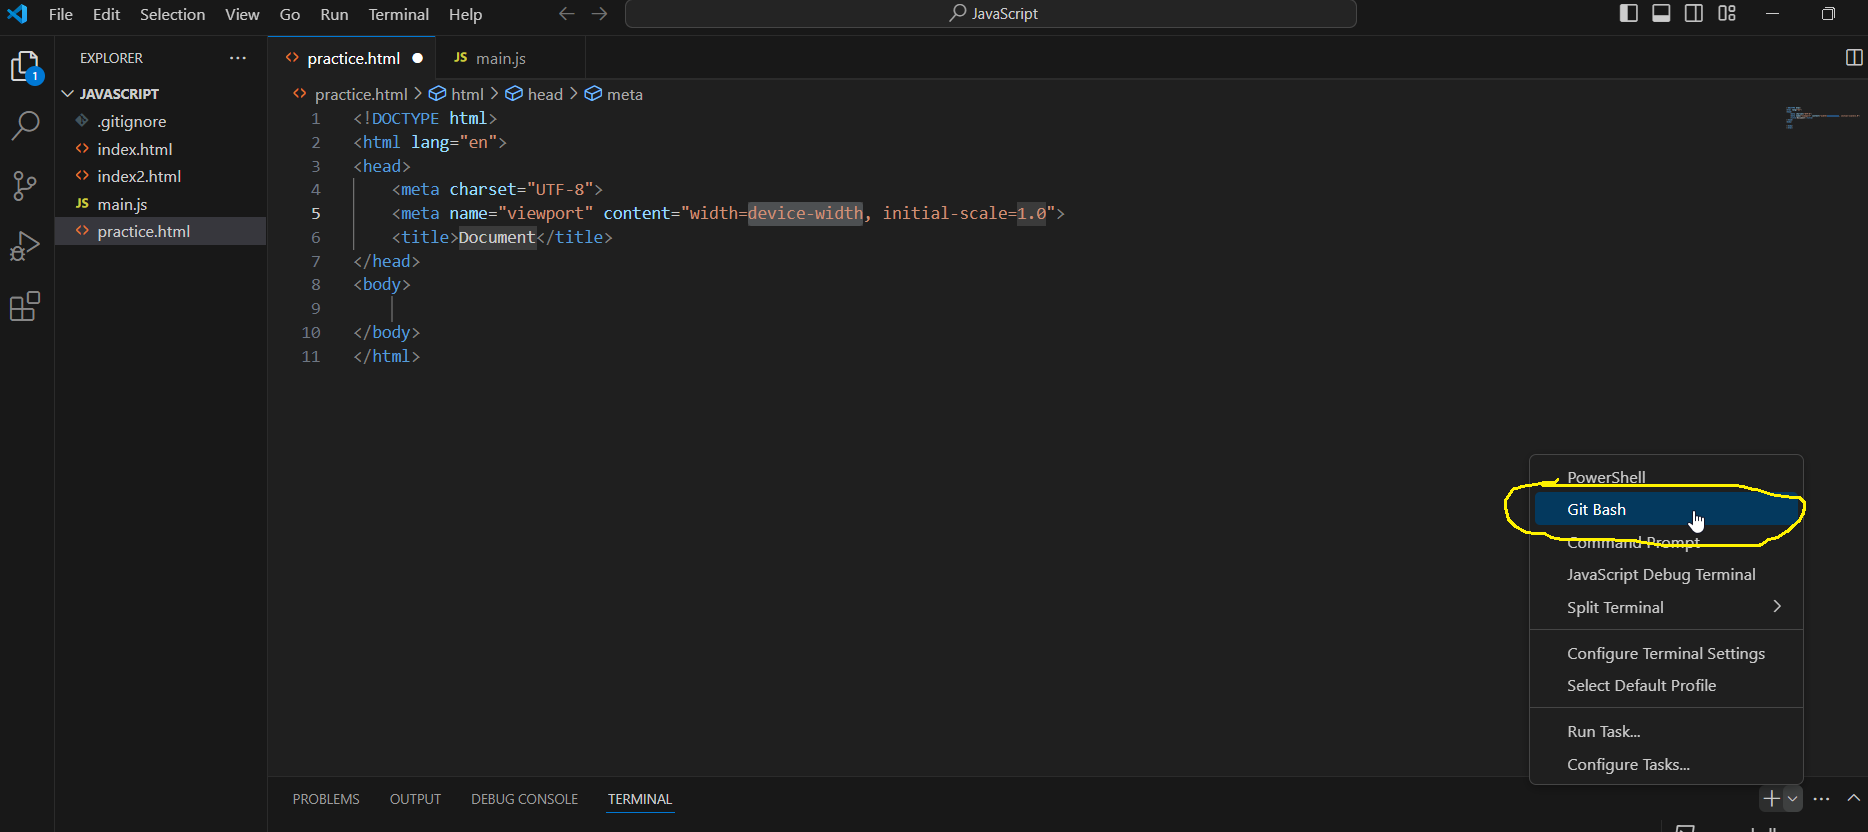Open Explorer more actions ellipsis
The height and width of the screenshot is (832, 1868).
[238, 58]
